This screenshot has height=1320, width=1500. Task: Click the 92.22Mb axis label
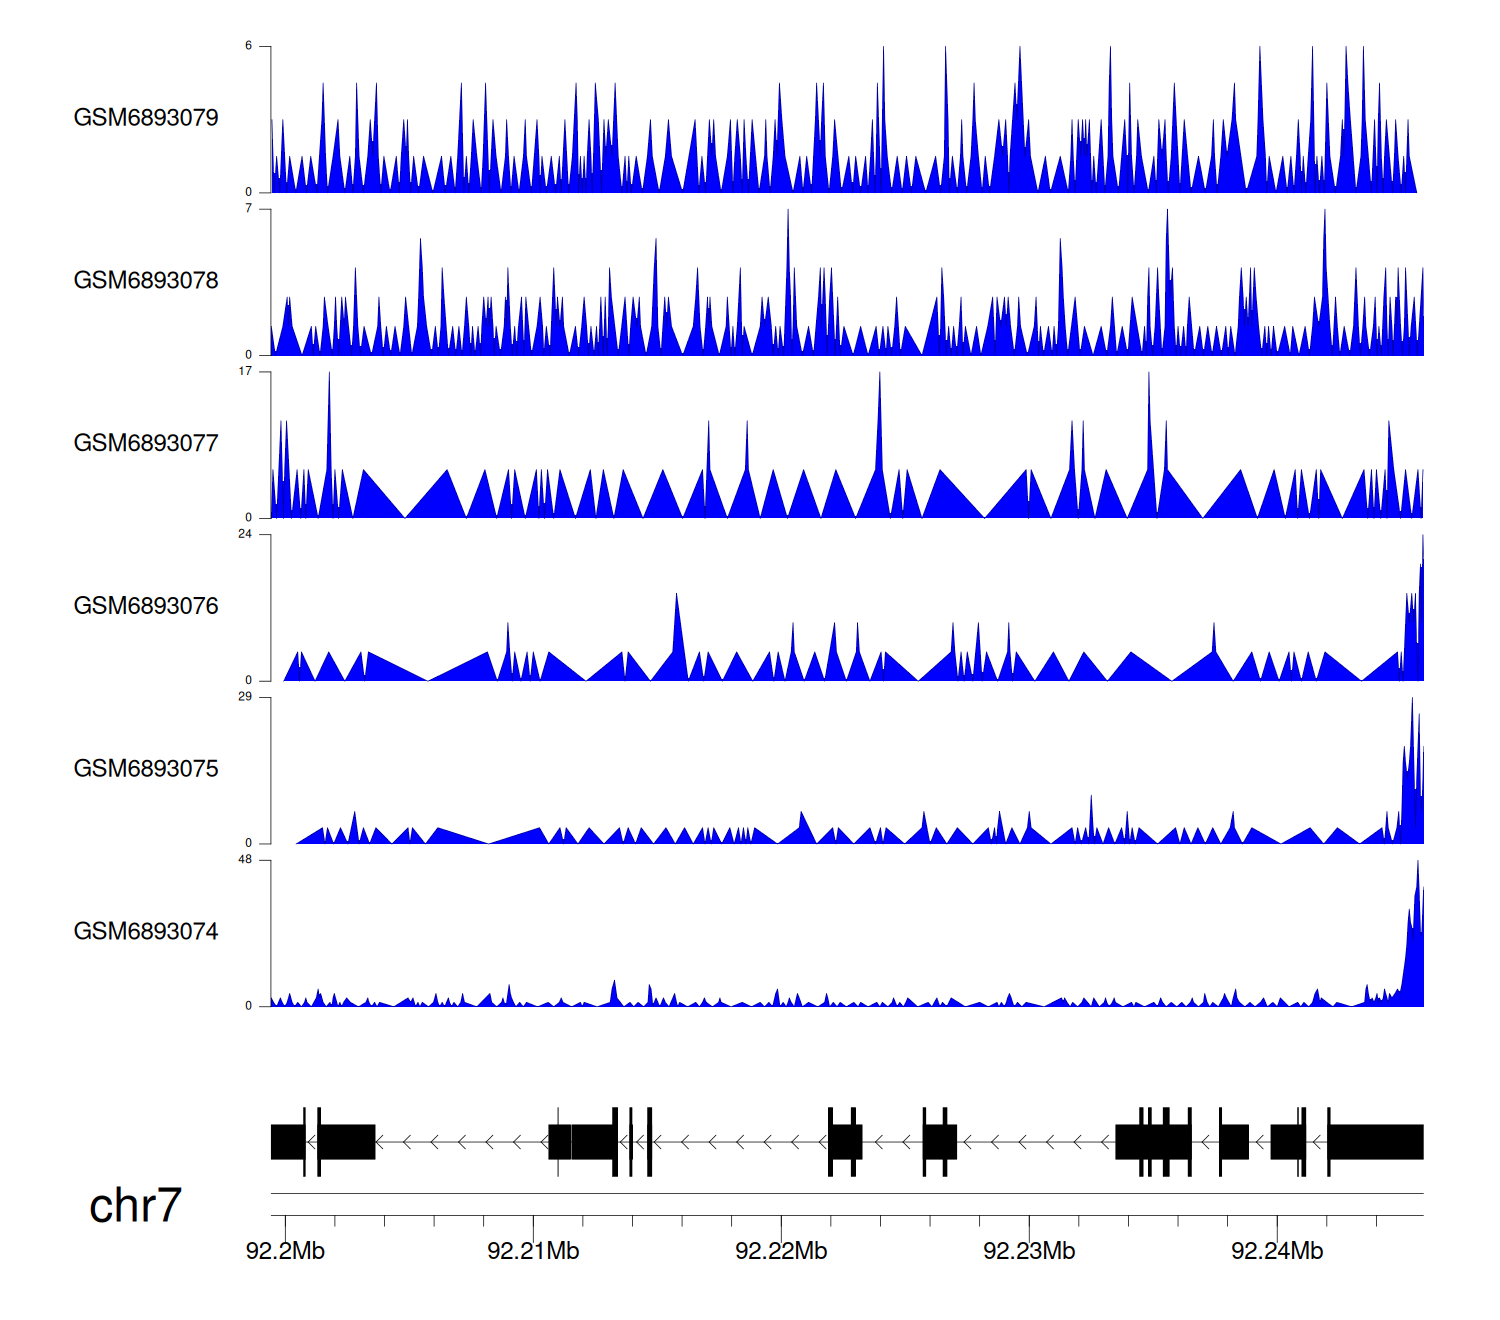[x=781, y=1251]
